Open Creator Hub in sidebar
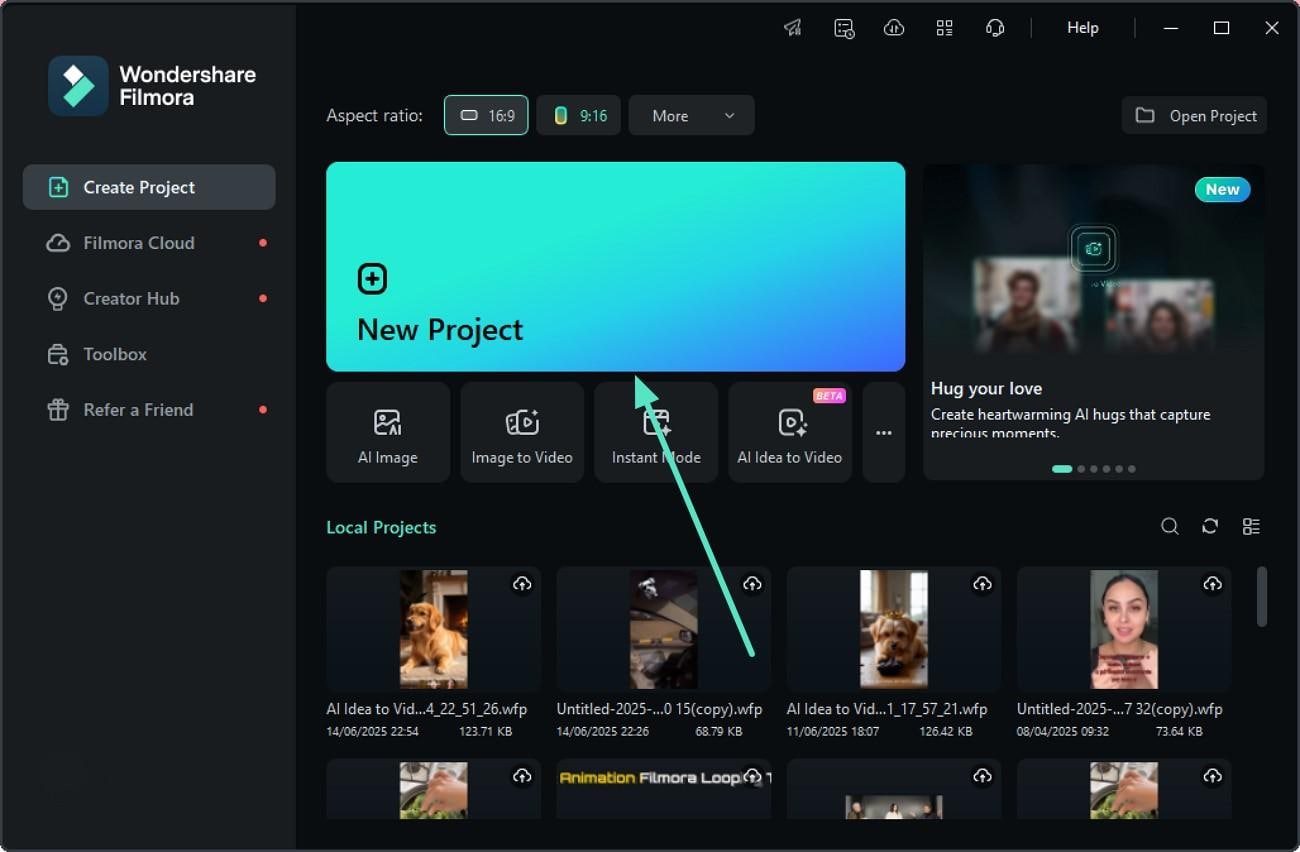 coord(149,298)
